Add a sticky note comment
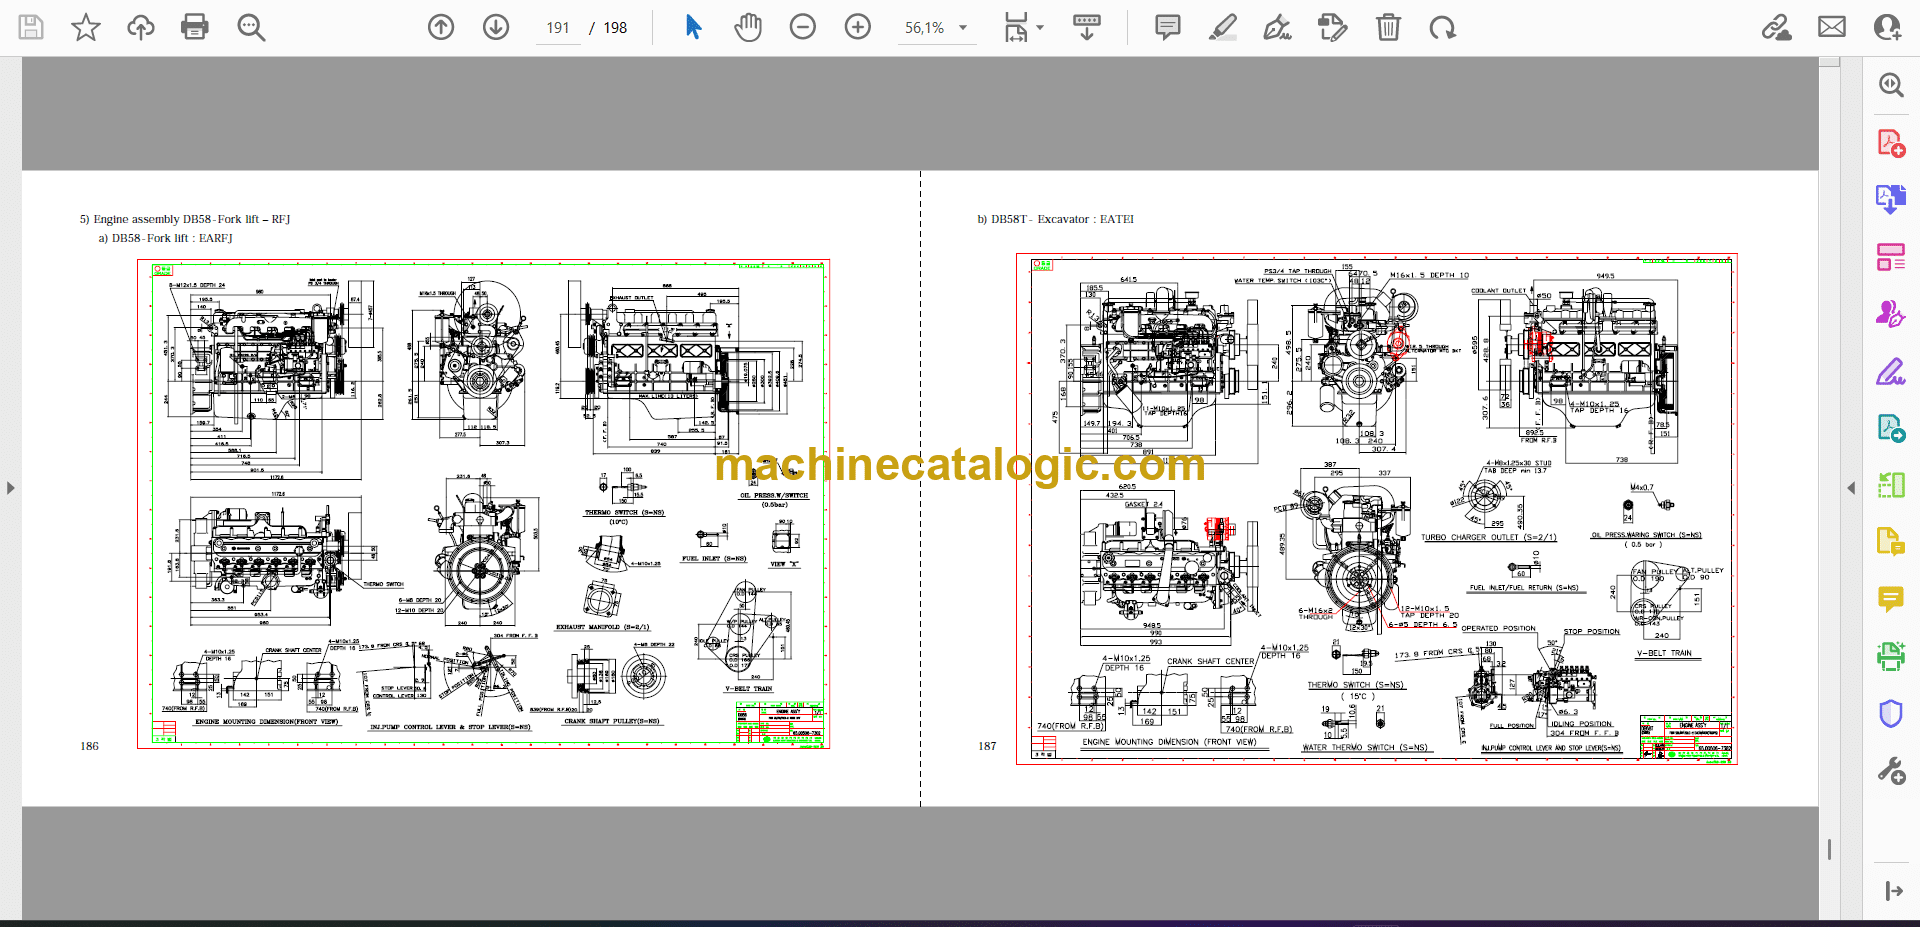This screenshot has width=1920, height=927. [1167, 27]
